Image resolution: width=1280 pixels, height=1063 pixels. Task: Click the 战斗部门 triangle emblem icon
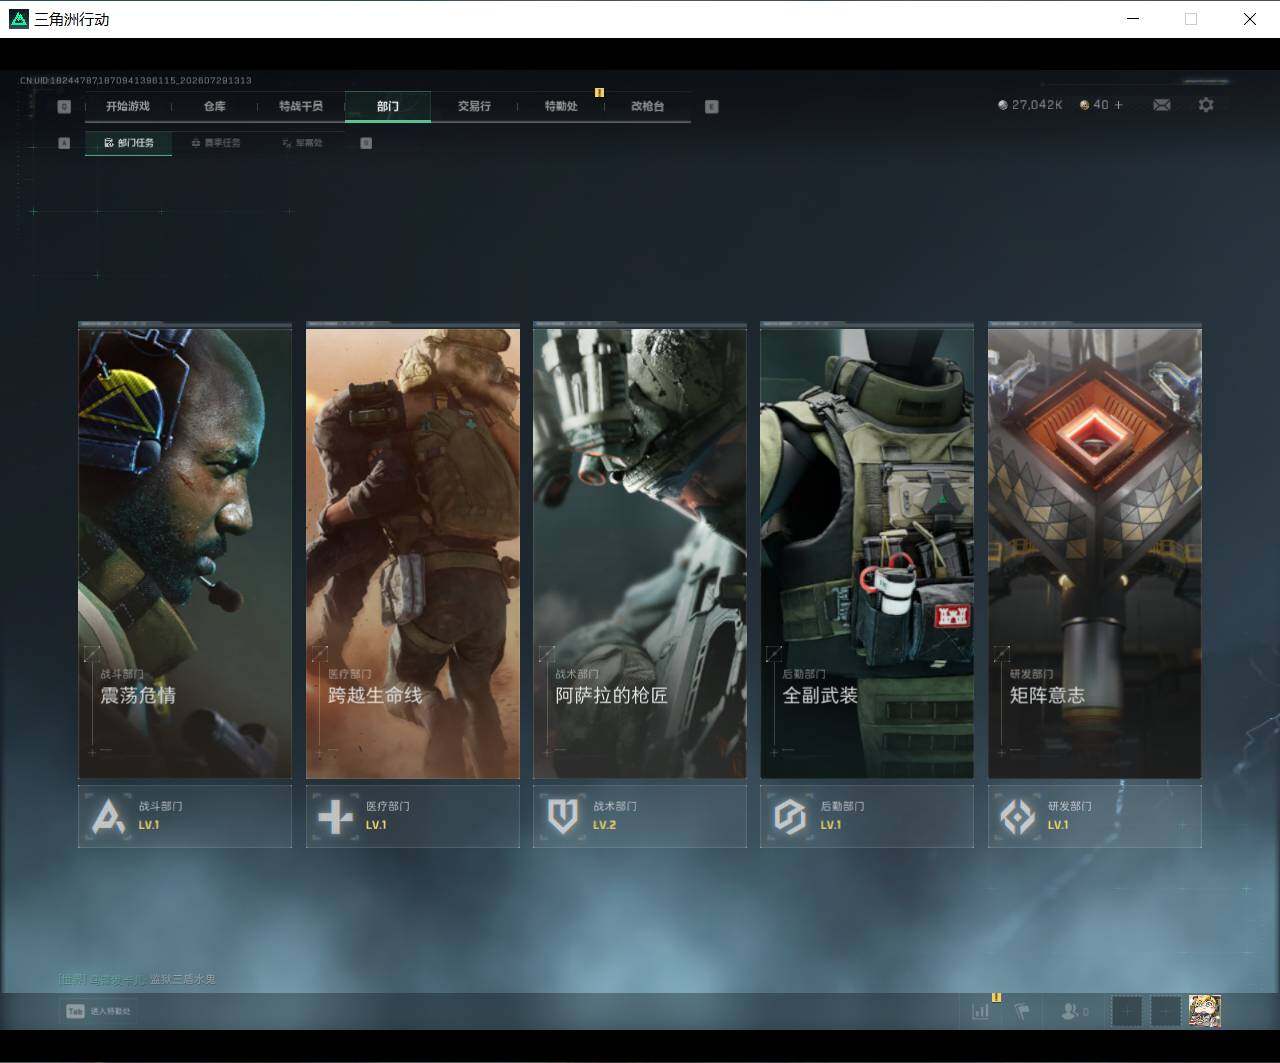pos(108,817)
